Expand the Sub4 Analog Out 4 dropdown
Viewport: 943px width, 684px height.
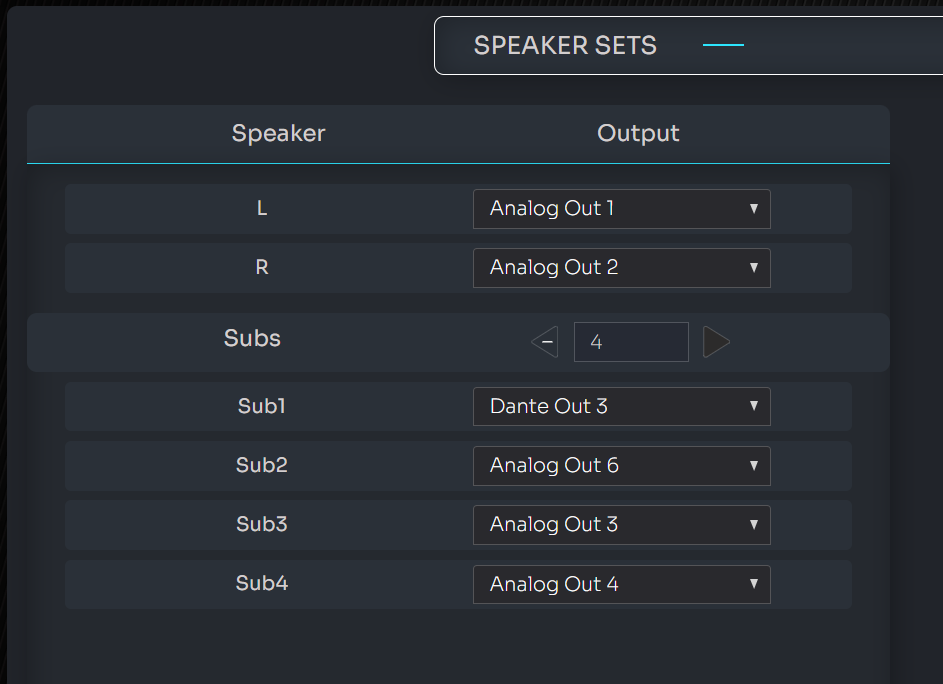click(621, 585)
